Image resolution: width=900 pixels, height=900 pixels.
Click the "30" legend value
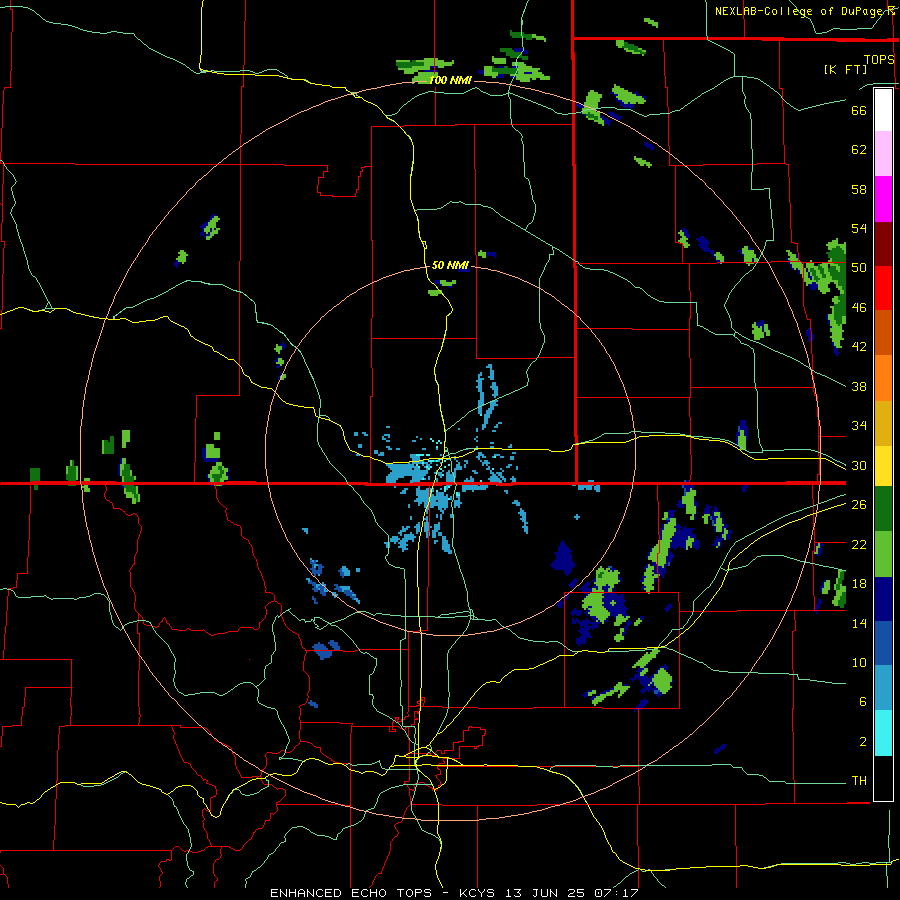pos(859,465)
